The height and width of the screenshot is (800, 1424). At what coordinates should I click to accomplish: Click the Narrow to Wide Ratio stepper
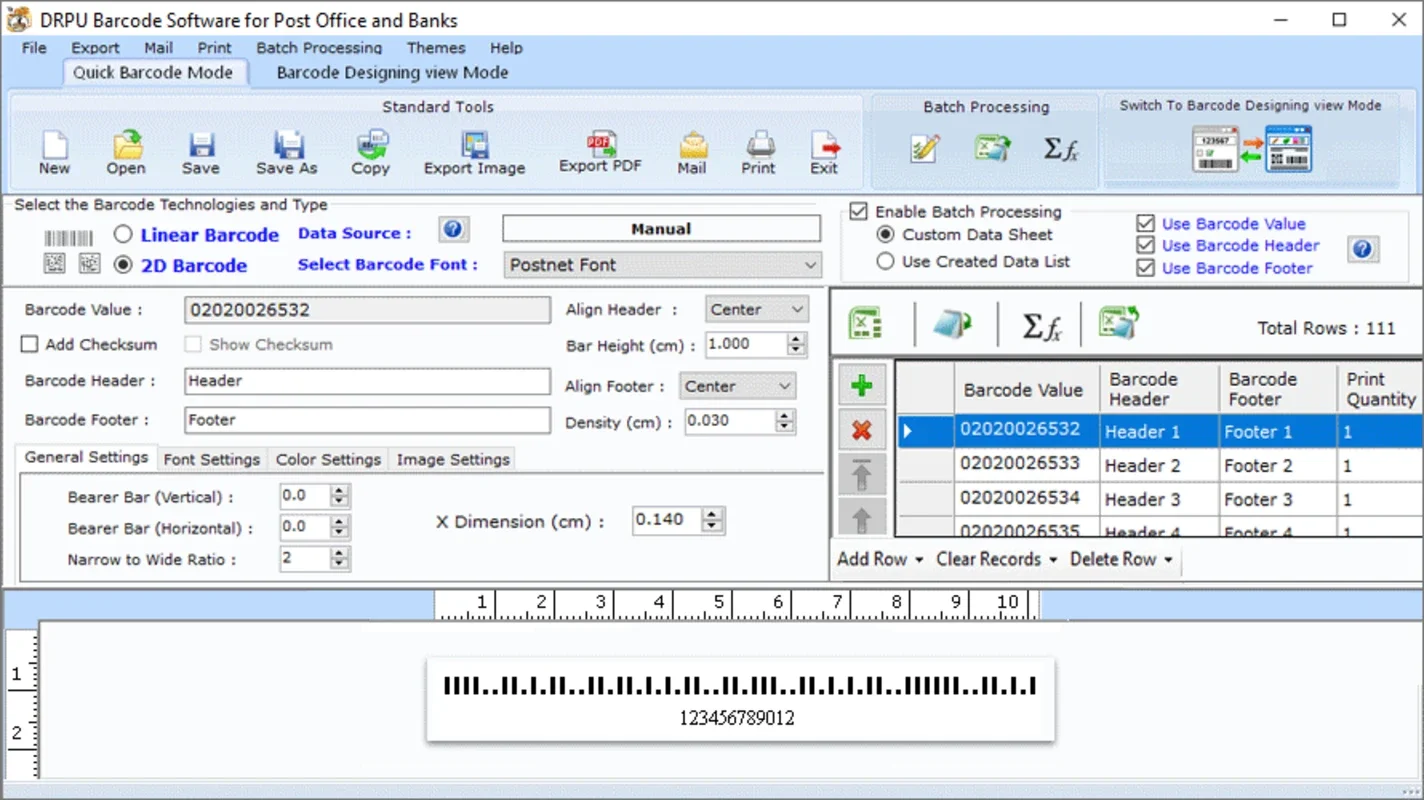pos(340,558)
